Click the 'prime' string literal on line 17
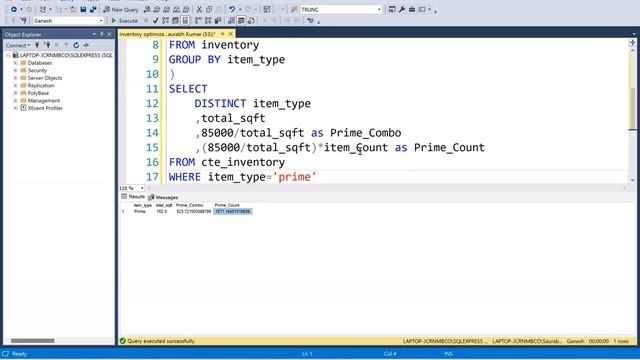The image size is (640, 360). click(294, 177)
